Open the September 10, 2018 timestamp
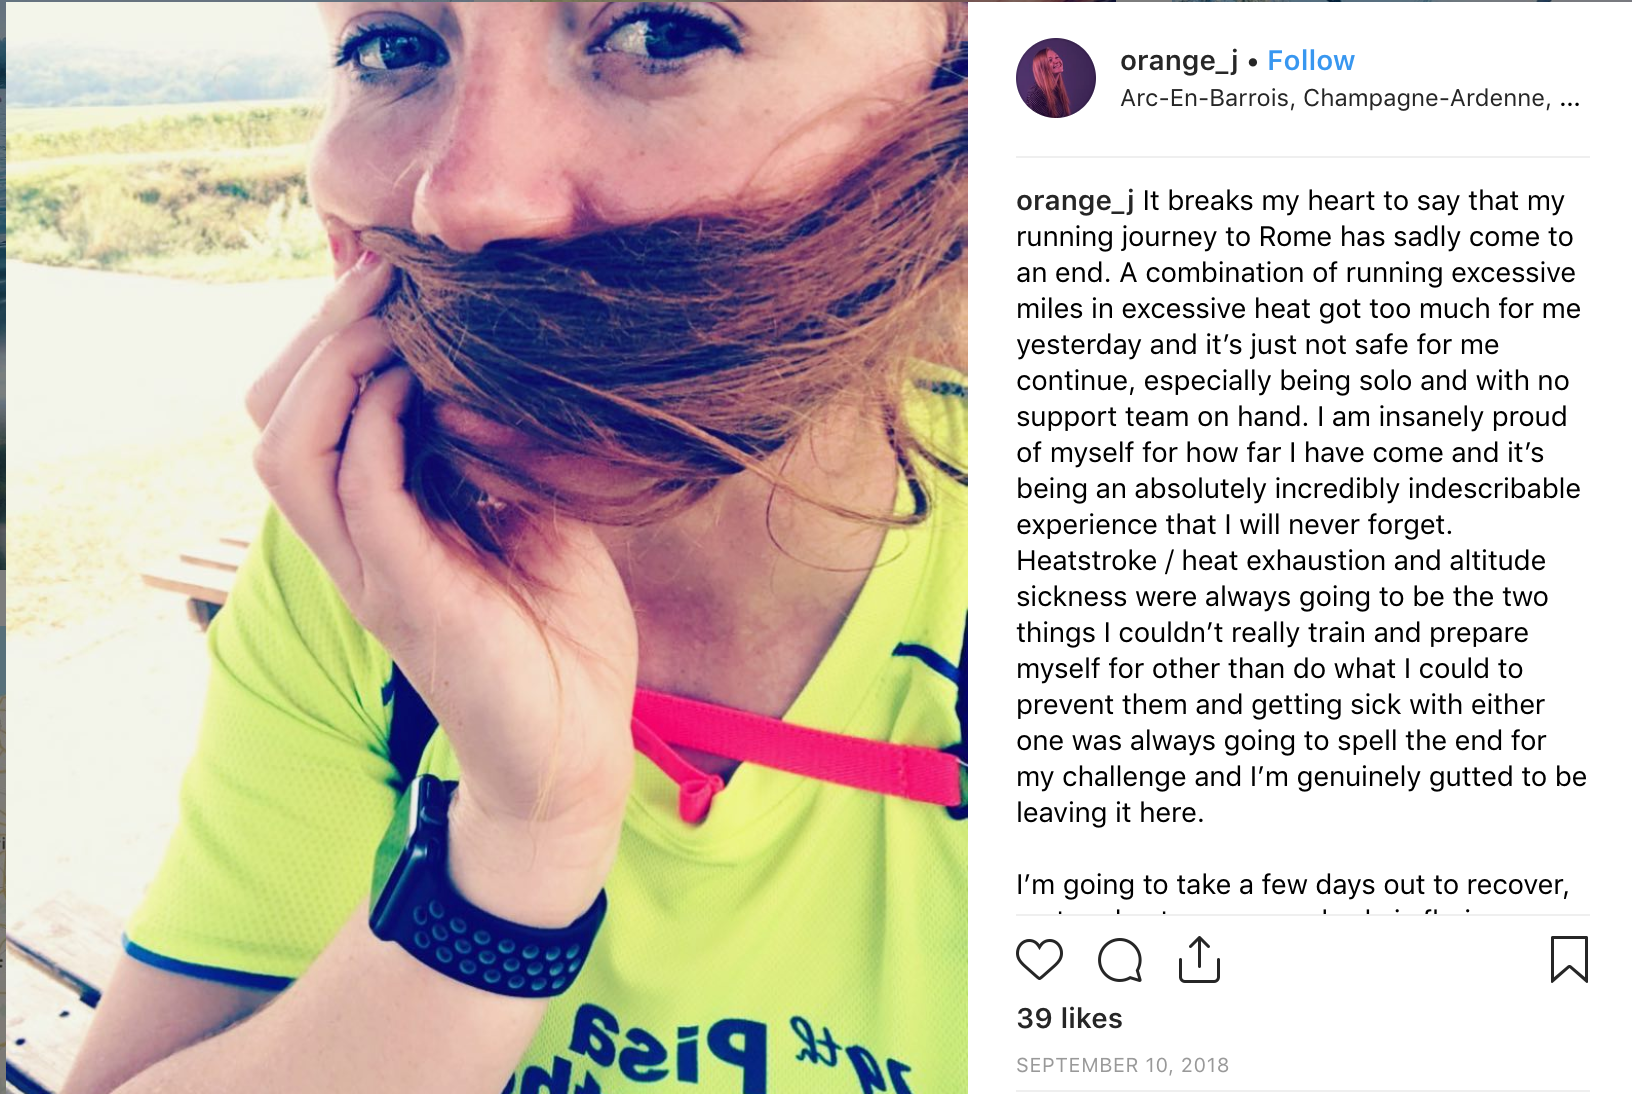The image size is (1632, 1094). click(x=1122, y=1065)
